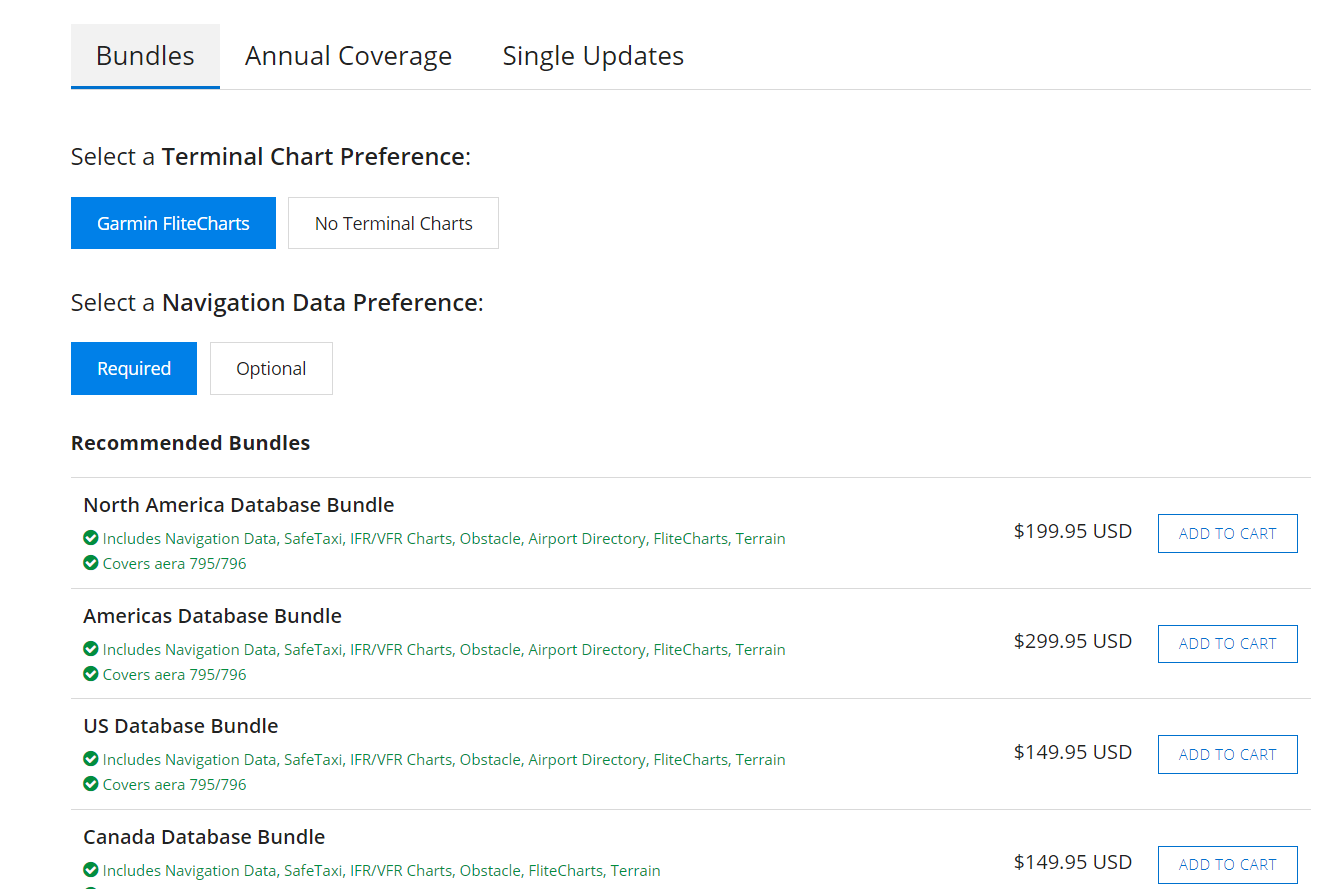Add Americas Database Bundle to cart
This screenshot has width=1342, height=889.
pos(1227,644)
